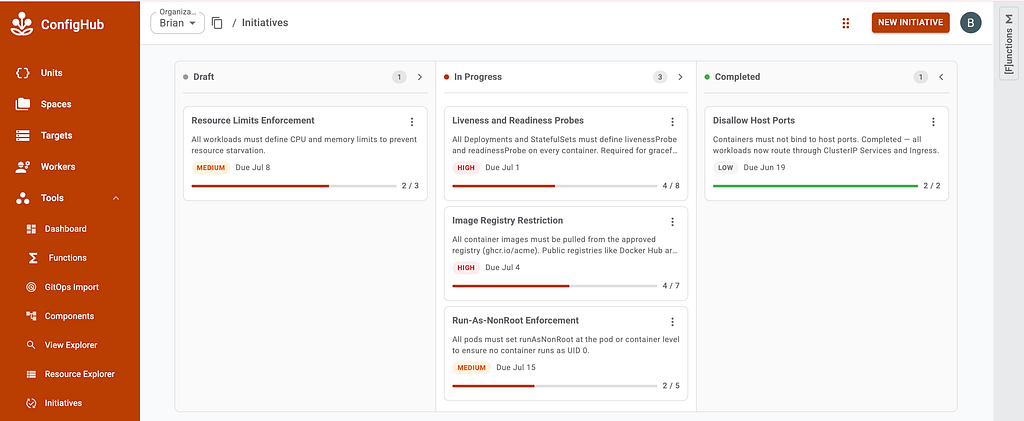
Task: Expand the Functions side panel tab
Action: pyautogui.click(x=1009, y=42)
